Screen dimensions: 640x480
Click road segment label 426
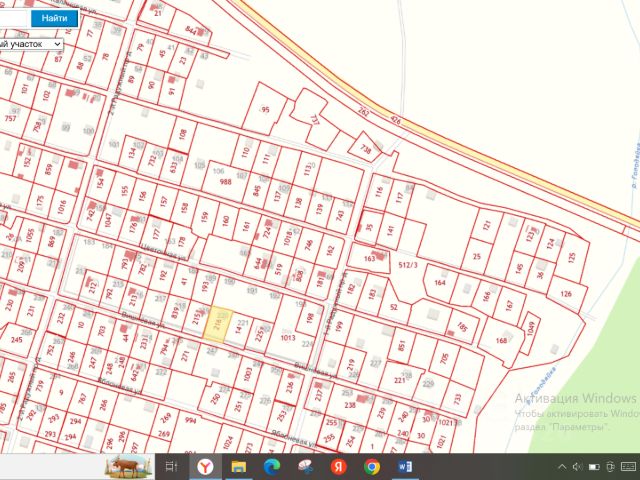(x=395, y=120)
